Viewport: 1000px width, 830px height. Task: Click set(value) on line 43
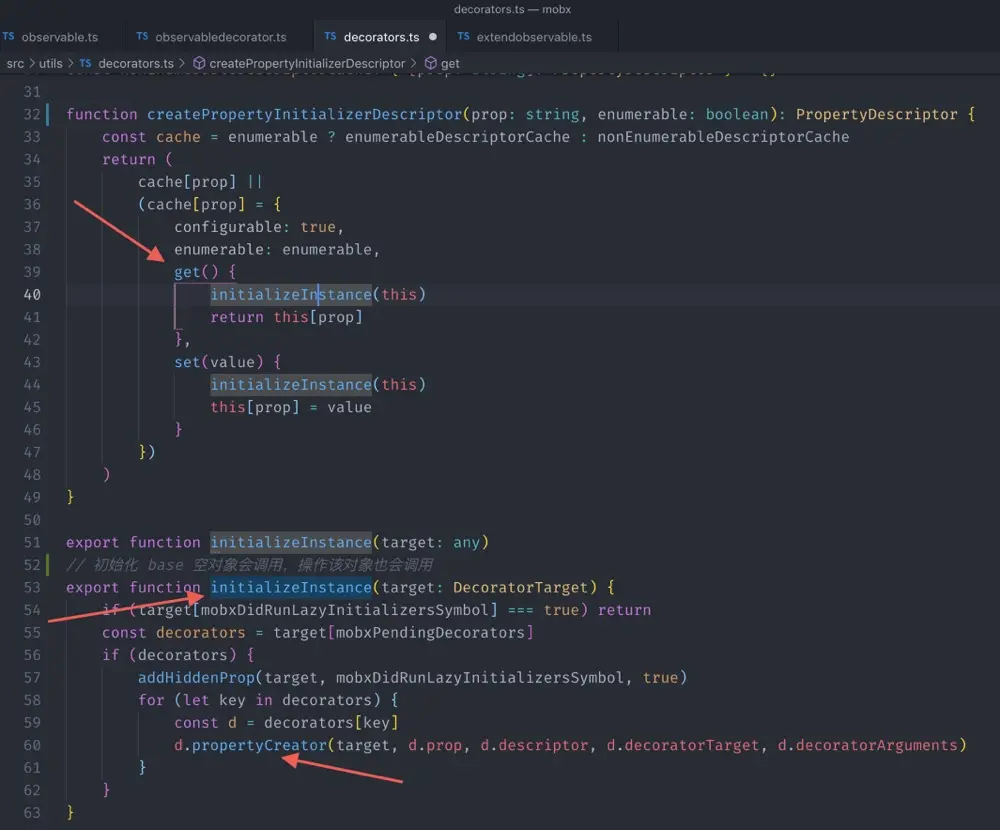pyautogui.click(x=219, y=362)
